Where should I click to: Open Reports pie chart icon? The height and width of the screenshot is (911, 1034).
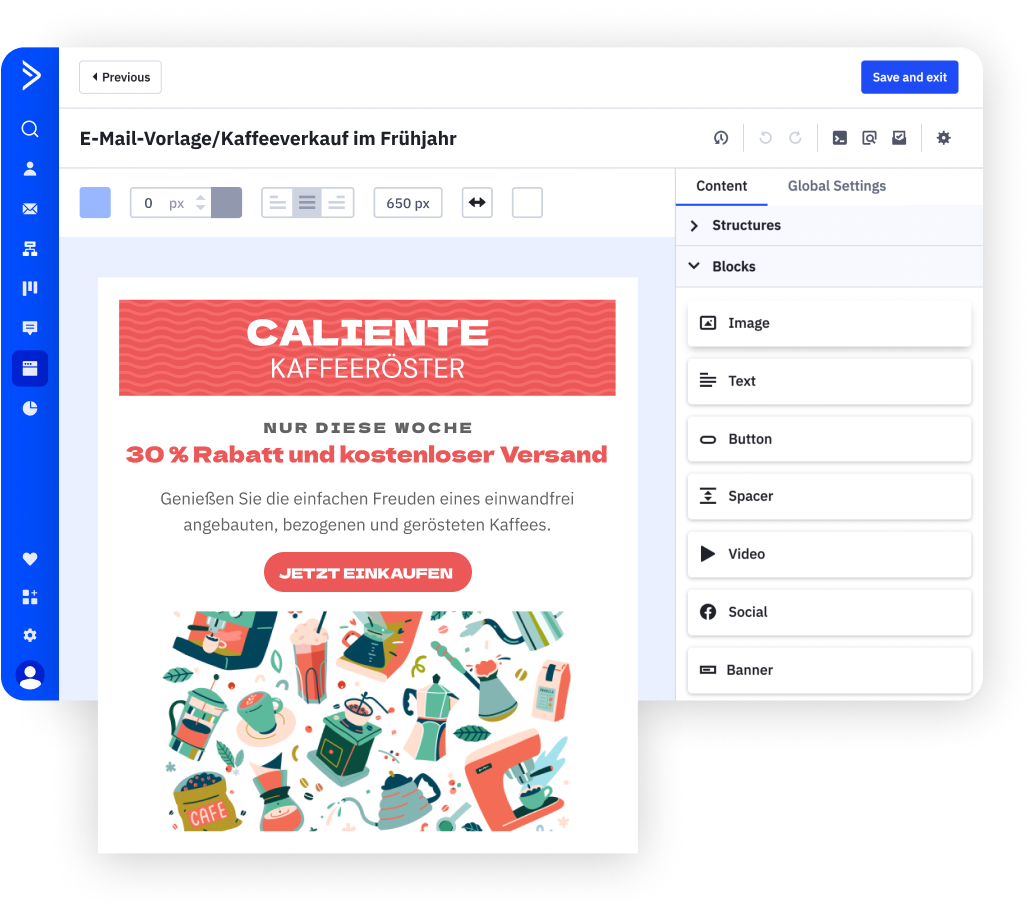30,408
